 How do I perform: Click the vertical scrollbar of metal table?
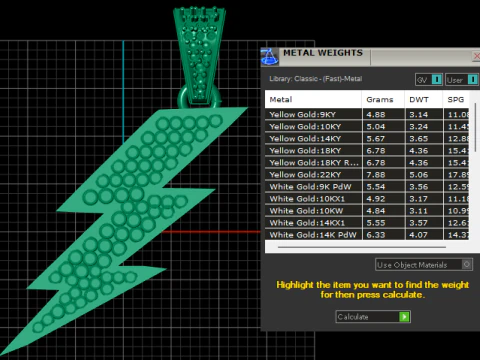[x=475, y=127]
